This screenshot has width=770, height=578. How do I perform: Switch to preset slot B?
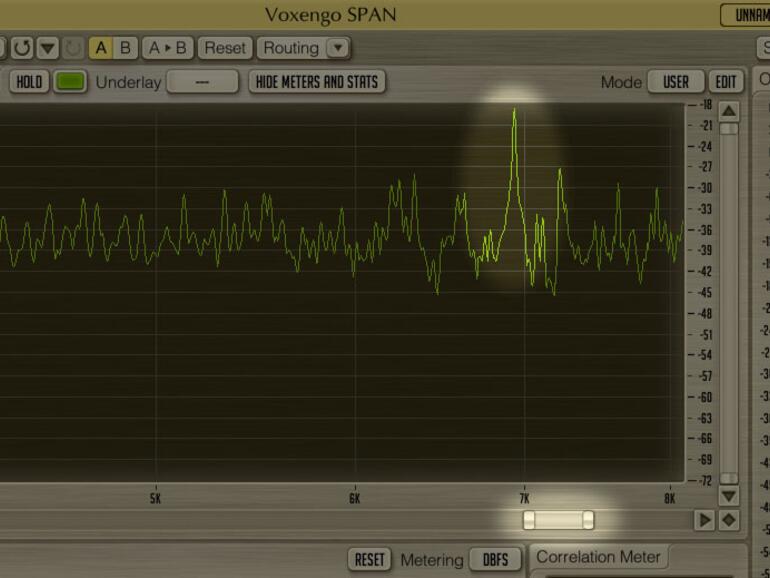click(x=125, y=48)
